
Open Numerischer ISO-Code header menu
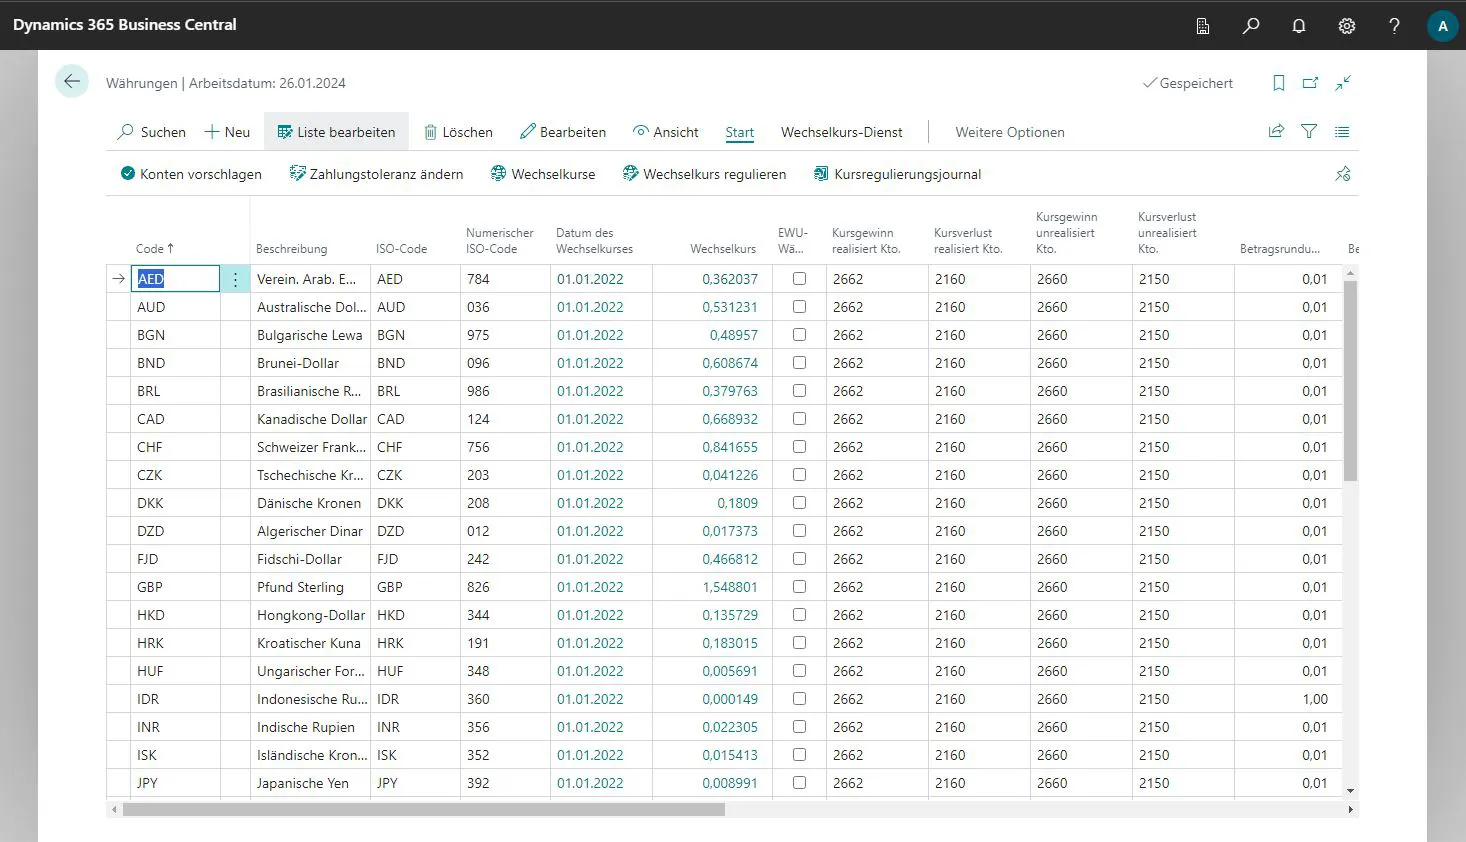[x=499, y=241]
